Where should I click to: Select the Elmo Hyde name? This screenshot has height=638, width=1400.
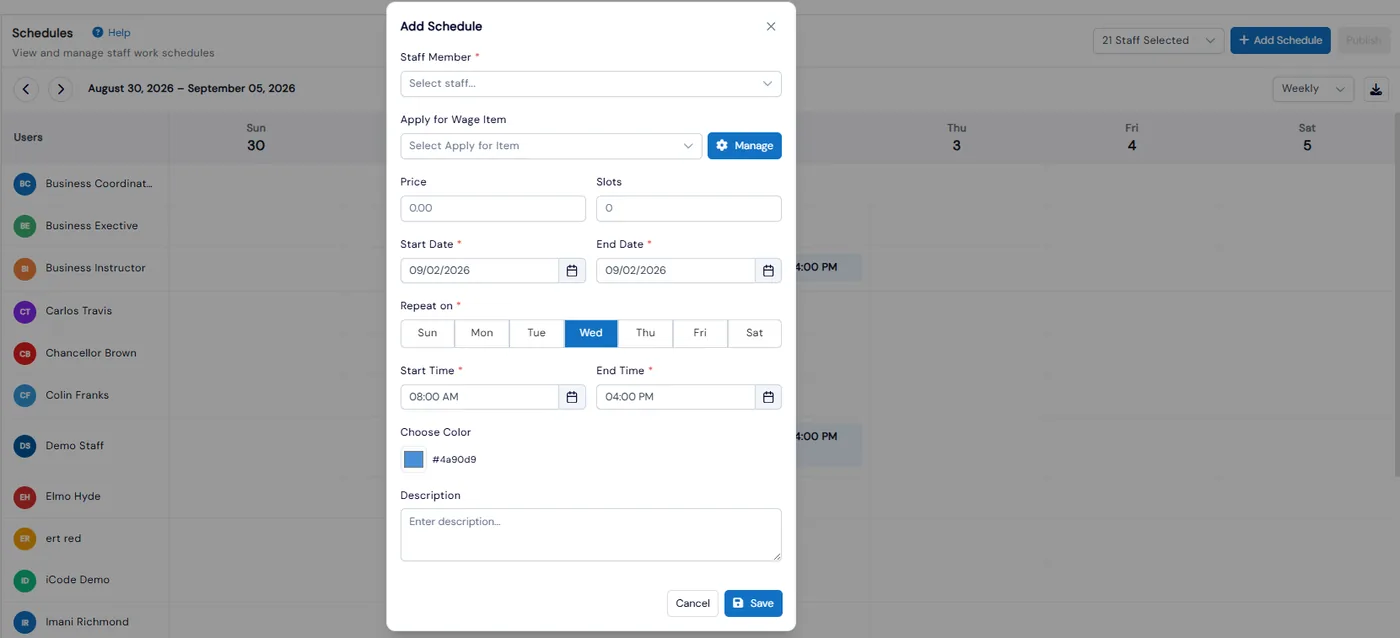tap(74, 496)
